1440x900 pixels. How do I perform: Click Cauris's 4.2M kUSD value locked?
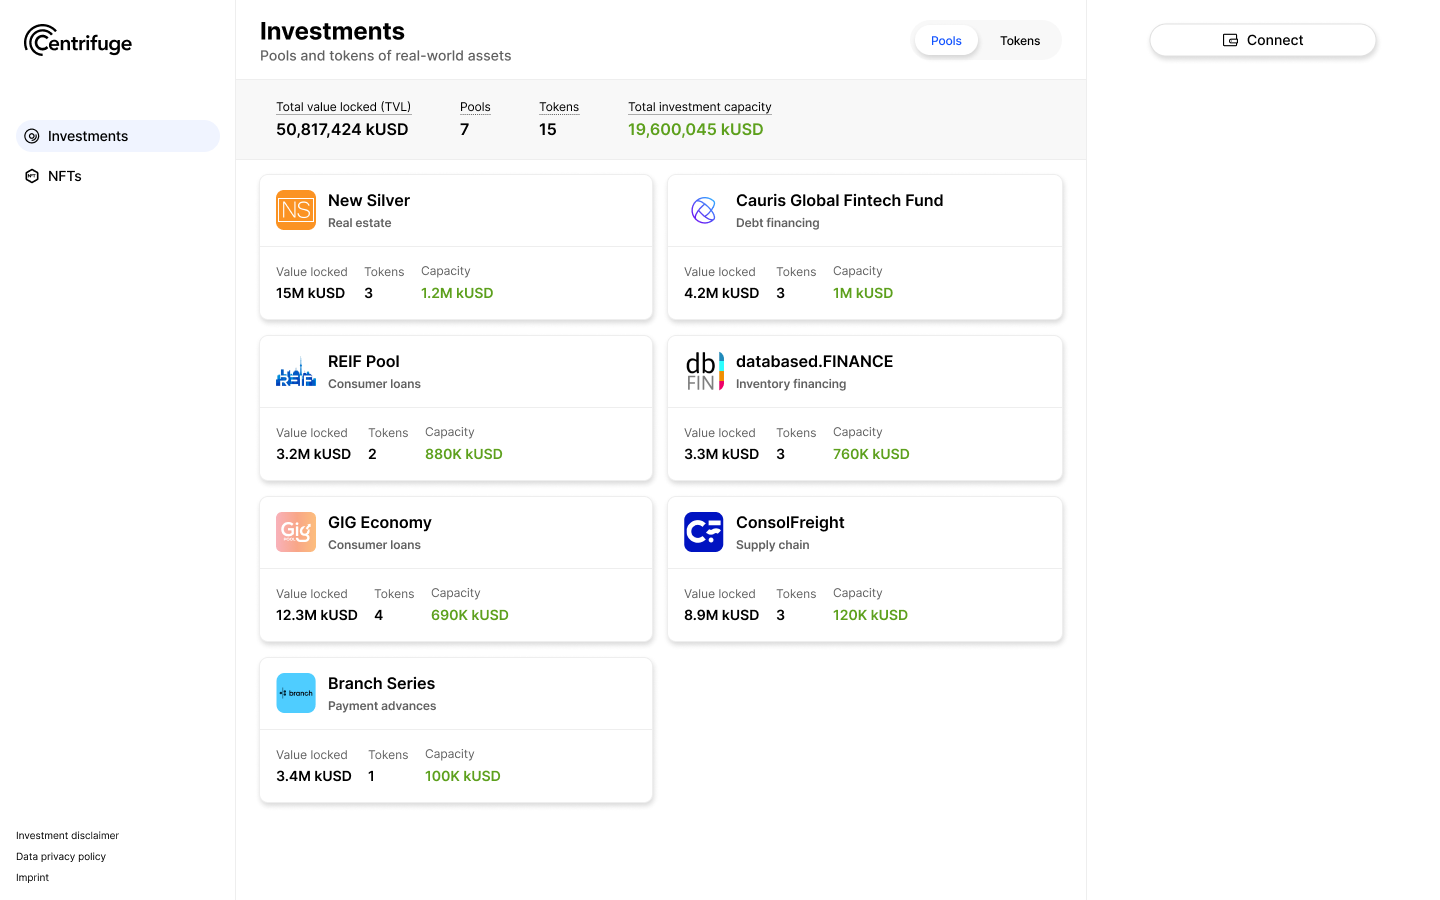coord(721,293)
